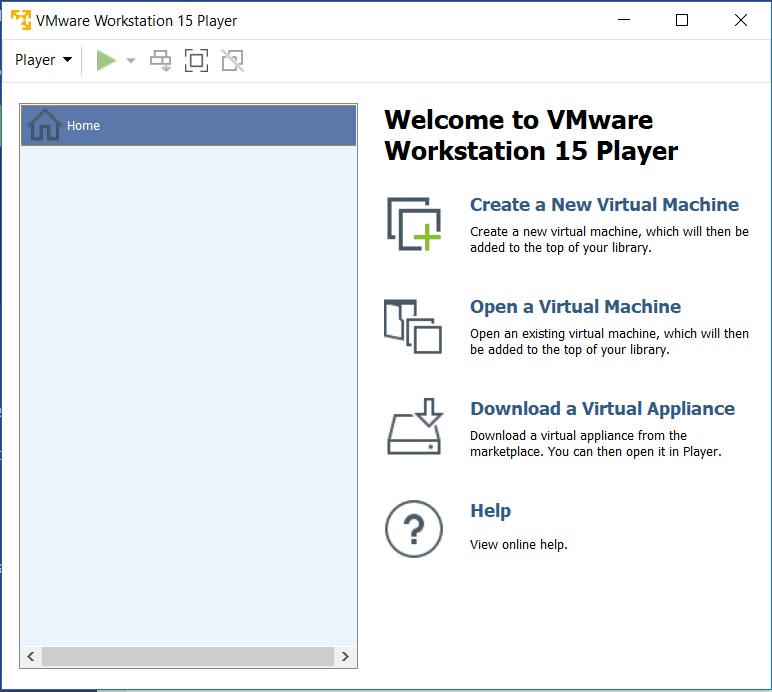Open the Create a New Virtual Machine link
Viewport: 772px width, 692px height.
604,205
